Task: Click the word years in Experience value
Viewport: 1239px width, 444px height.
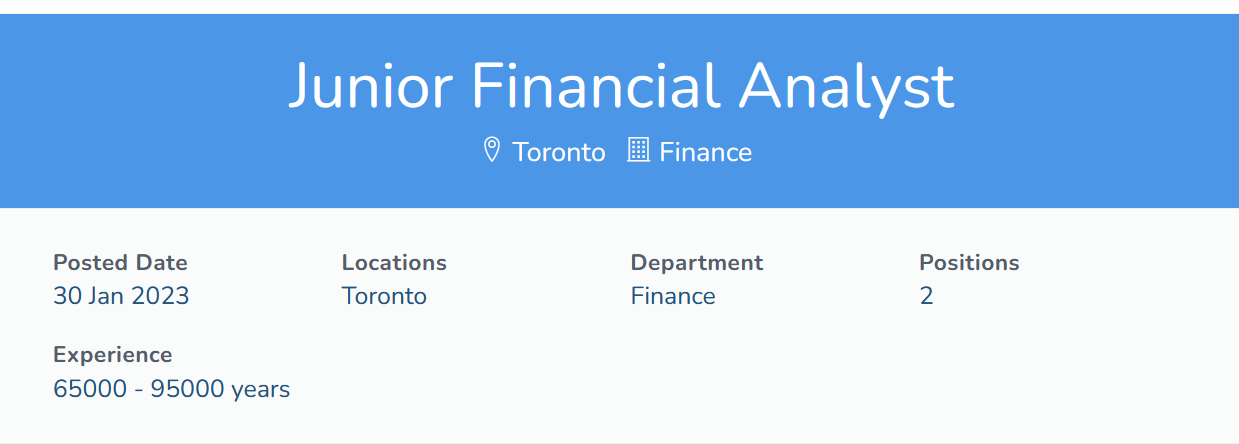Action: (x=260, y=389)
